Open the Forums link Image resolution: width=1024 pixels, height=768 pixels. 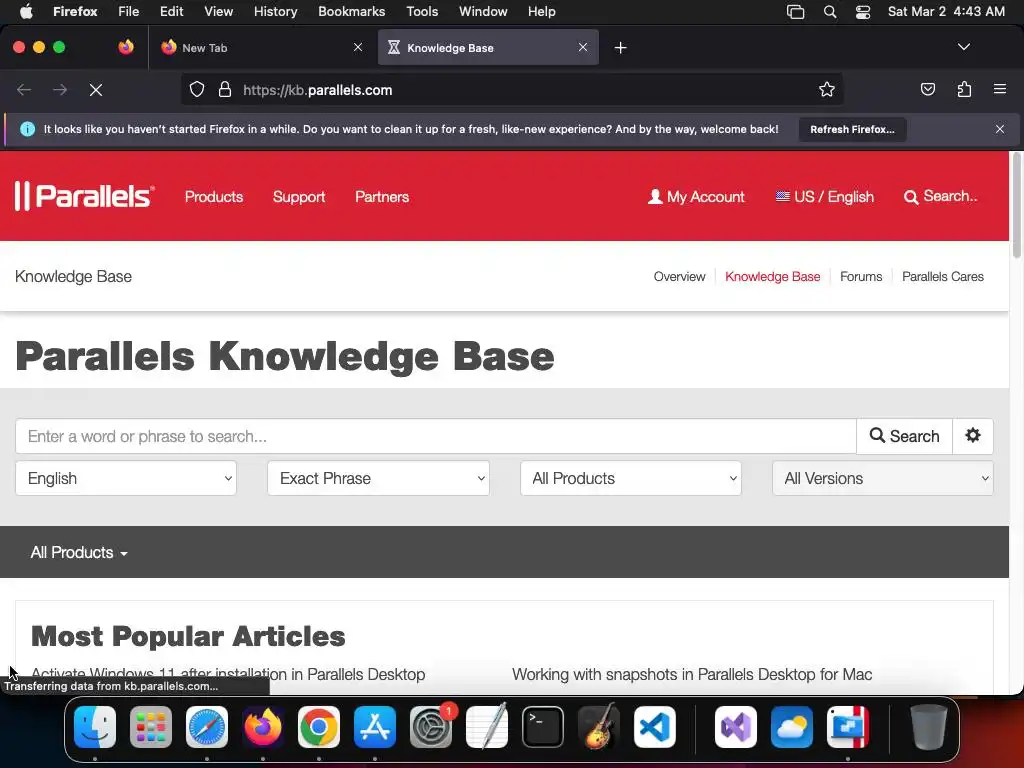point(861,276)
